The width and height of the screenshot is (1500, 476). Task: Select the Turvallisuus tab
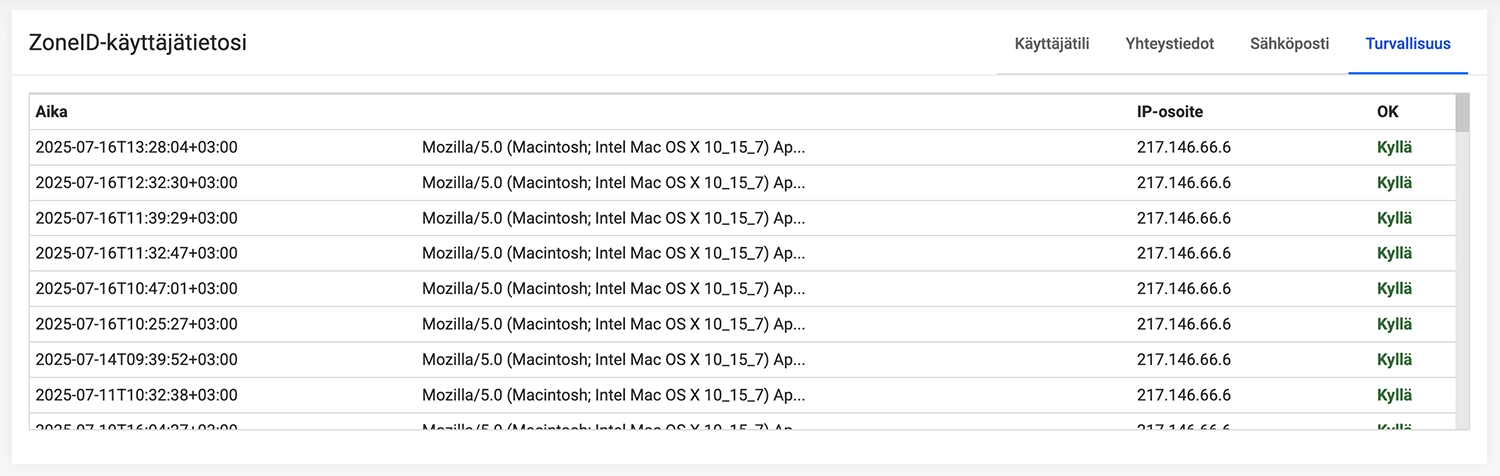click(1408, 44)
